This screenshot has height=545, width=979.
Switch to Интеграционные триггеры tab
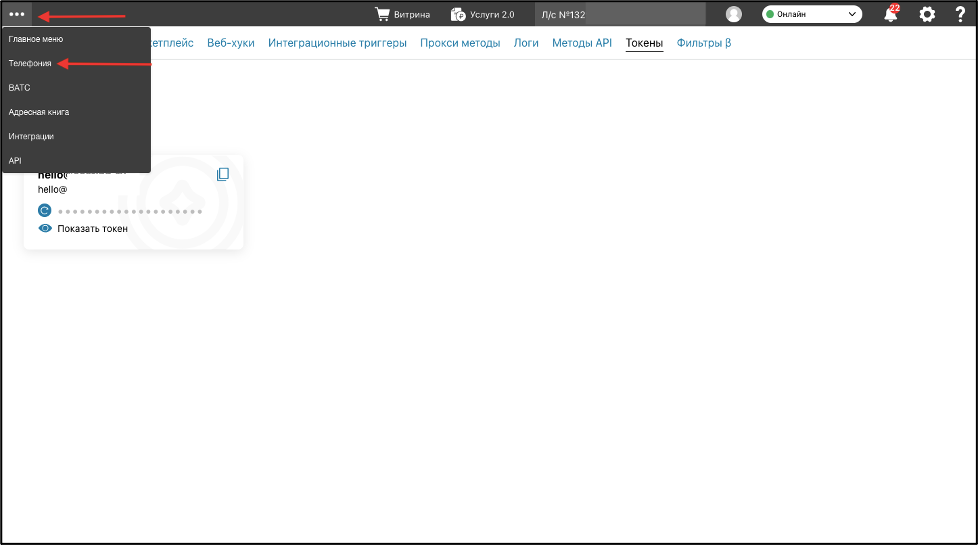(x=337, y=43)
